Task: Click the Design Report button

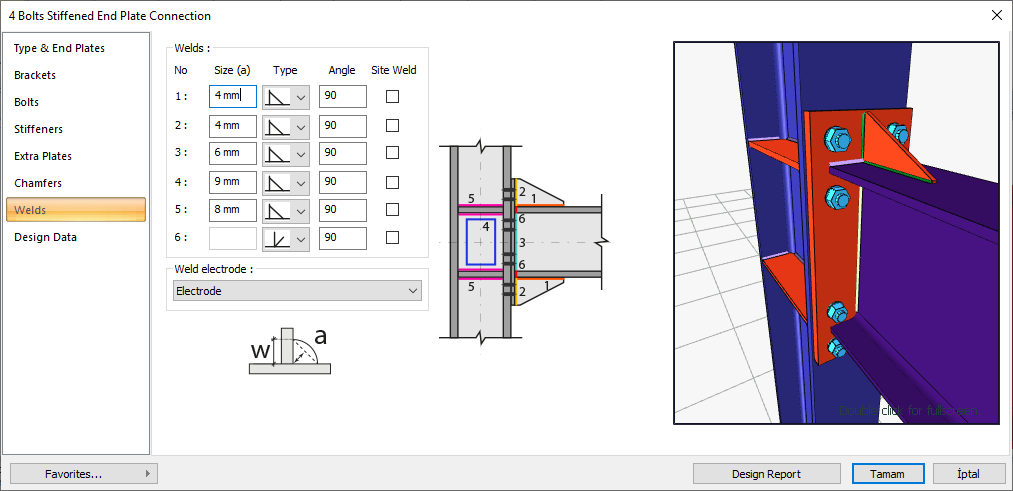Action: pos(766,474)
